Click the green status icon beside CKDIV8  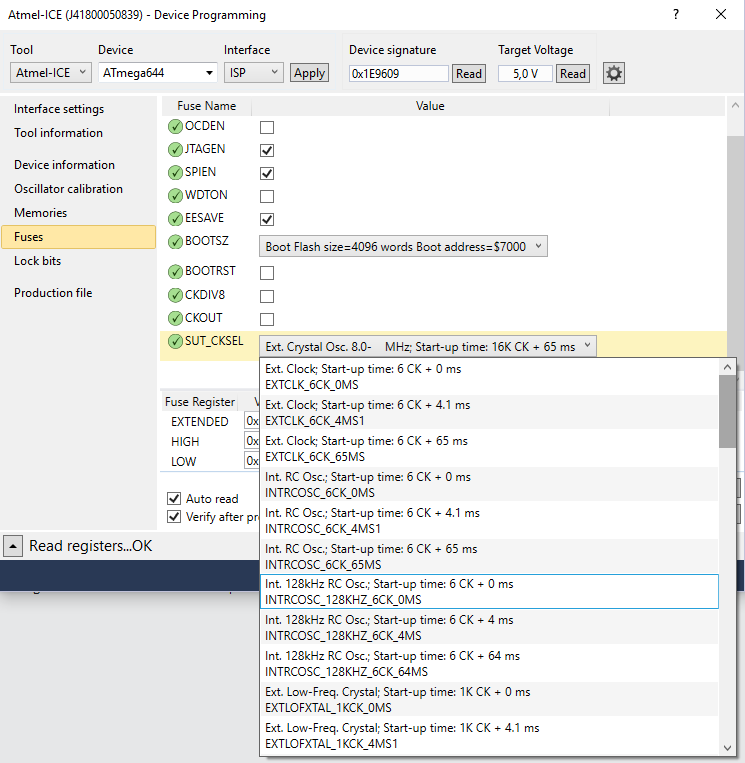pos(175,295)
